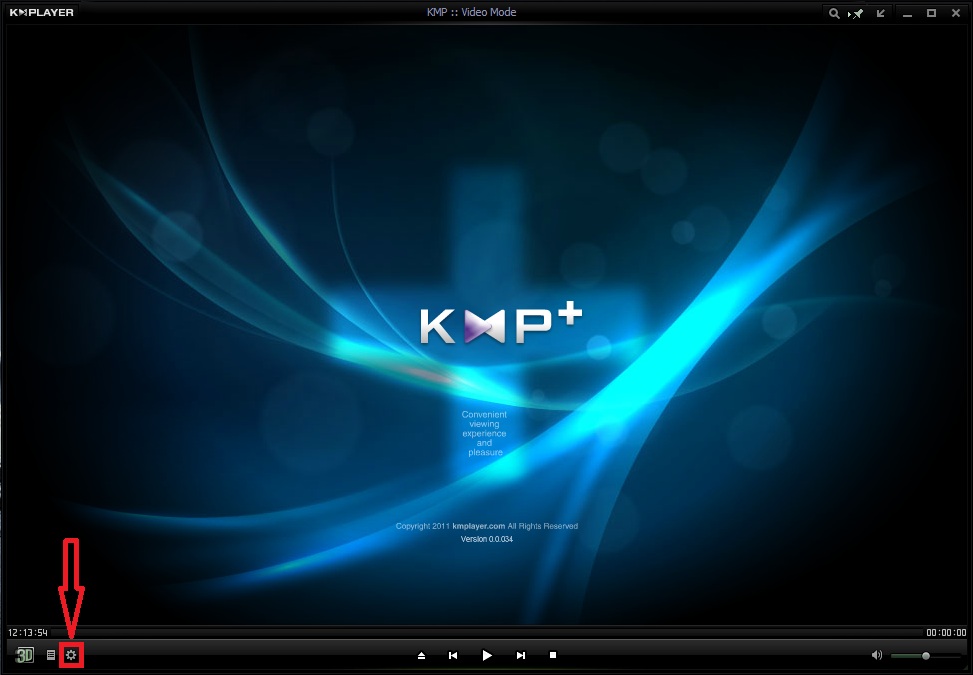Open a media file with the eject icon

coord(421,655)
